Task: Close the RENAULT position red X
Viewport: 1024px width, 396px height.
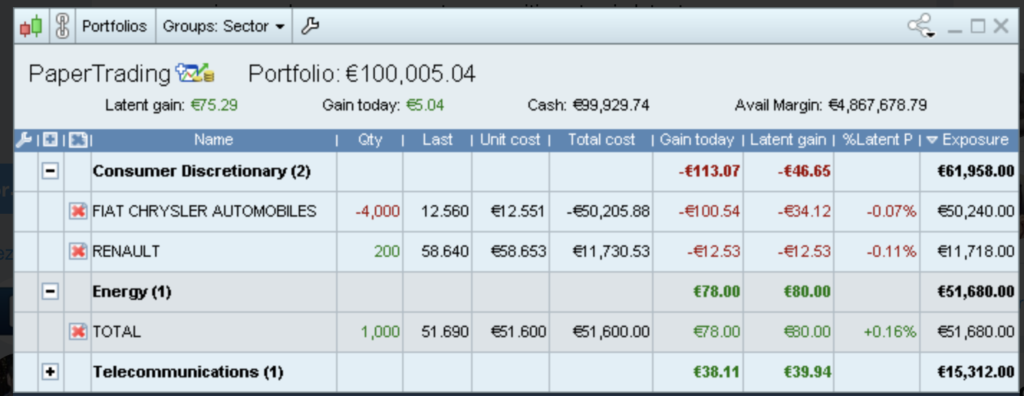Action: tap(78, 252)
